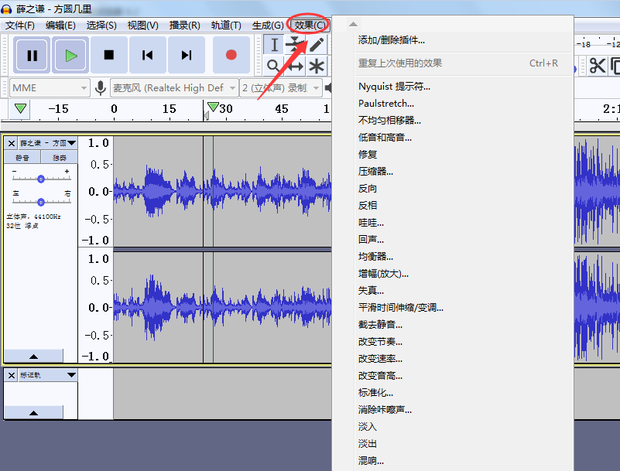Click the Pause button

tap(32, 55)
